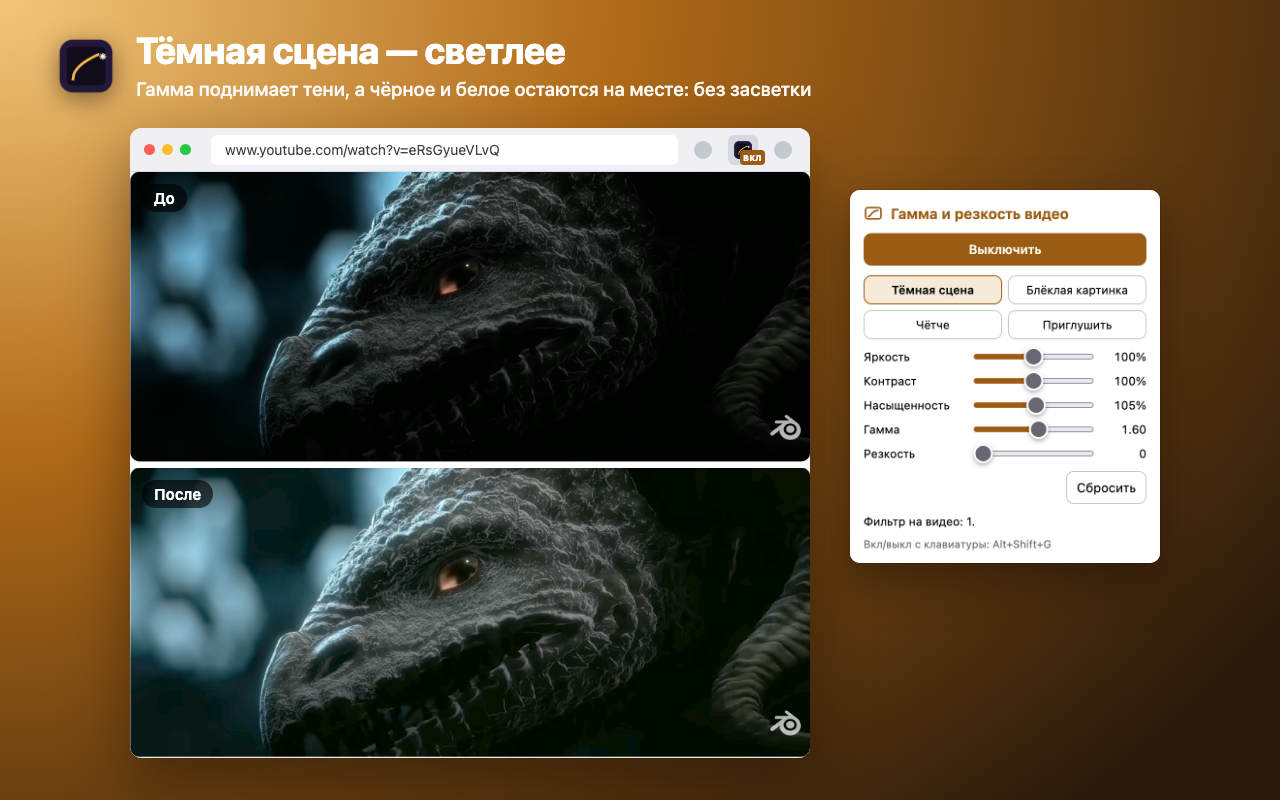Click the Резкость value 0
The width and height of the screenshot is (1280, 800).
coord(1142,453)
